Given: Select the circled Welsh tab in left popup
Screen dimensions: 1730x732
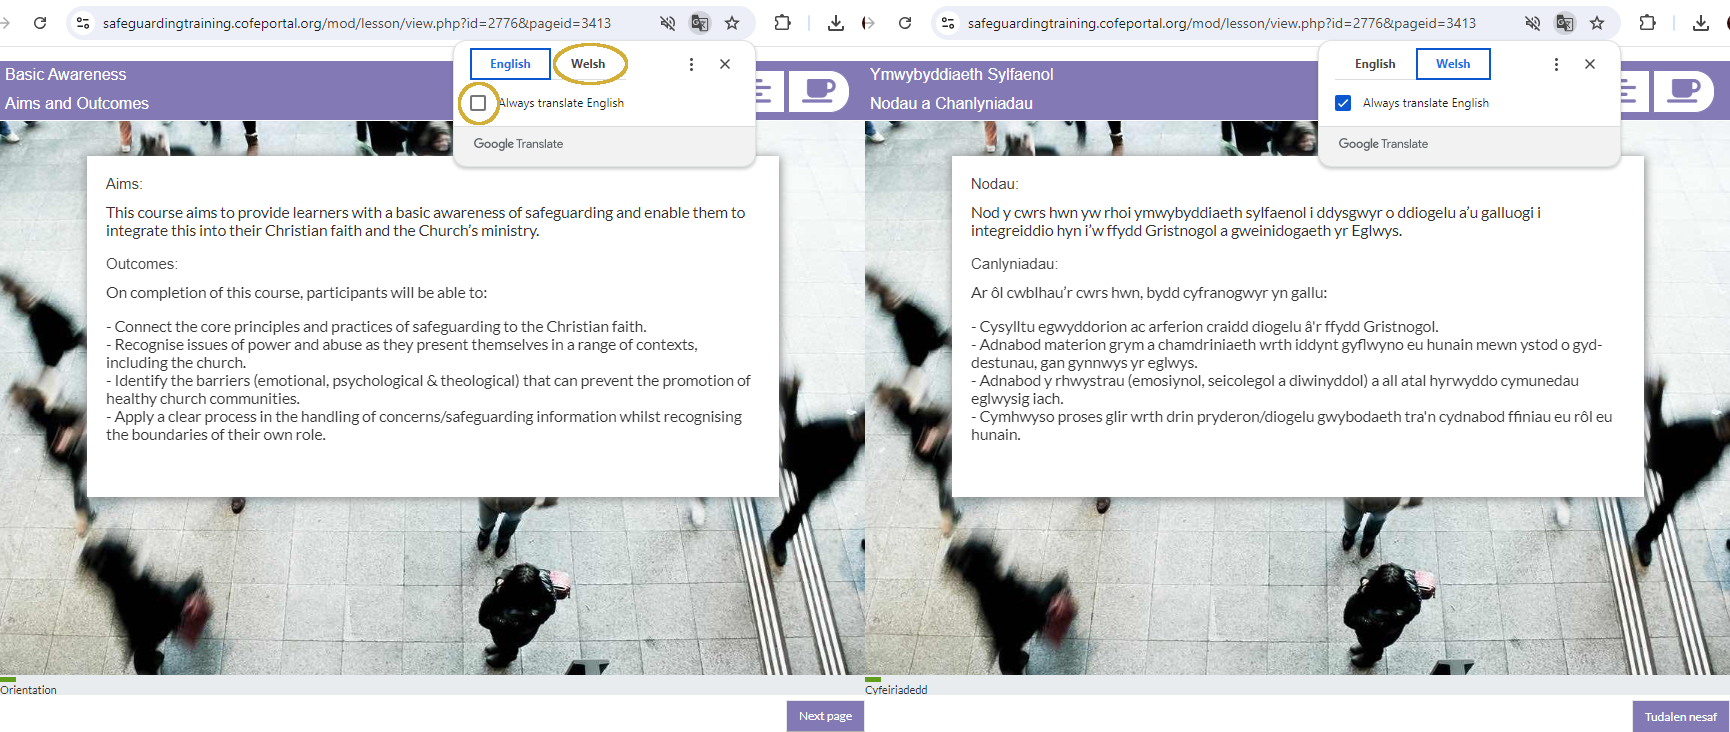Looking at the screenshot, I should 588,64.
